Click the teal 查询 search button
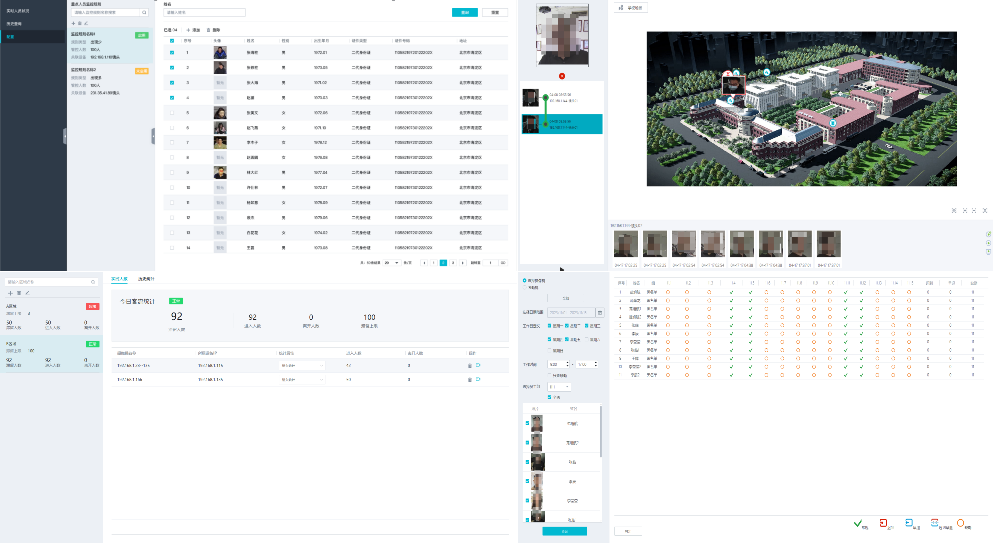The image size is (994, 544). [x=463, y=12]
